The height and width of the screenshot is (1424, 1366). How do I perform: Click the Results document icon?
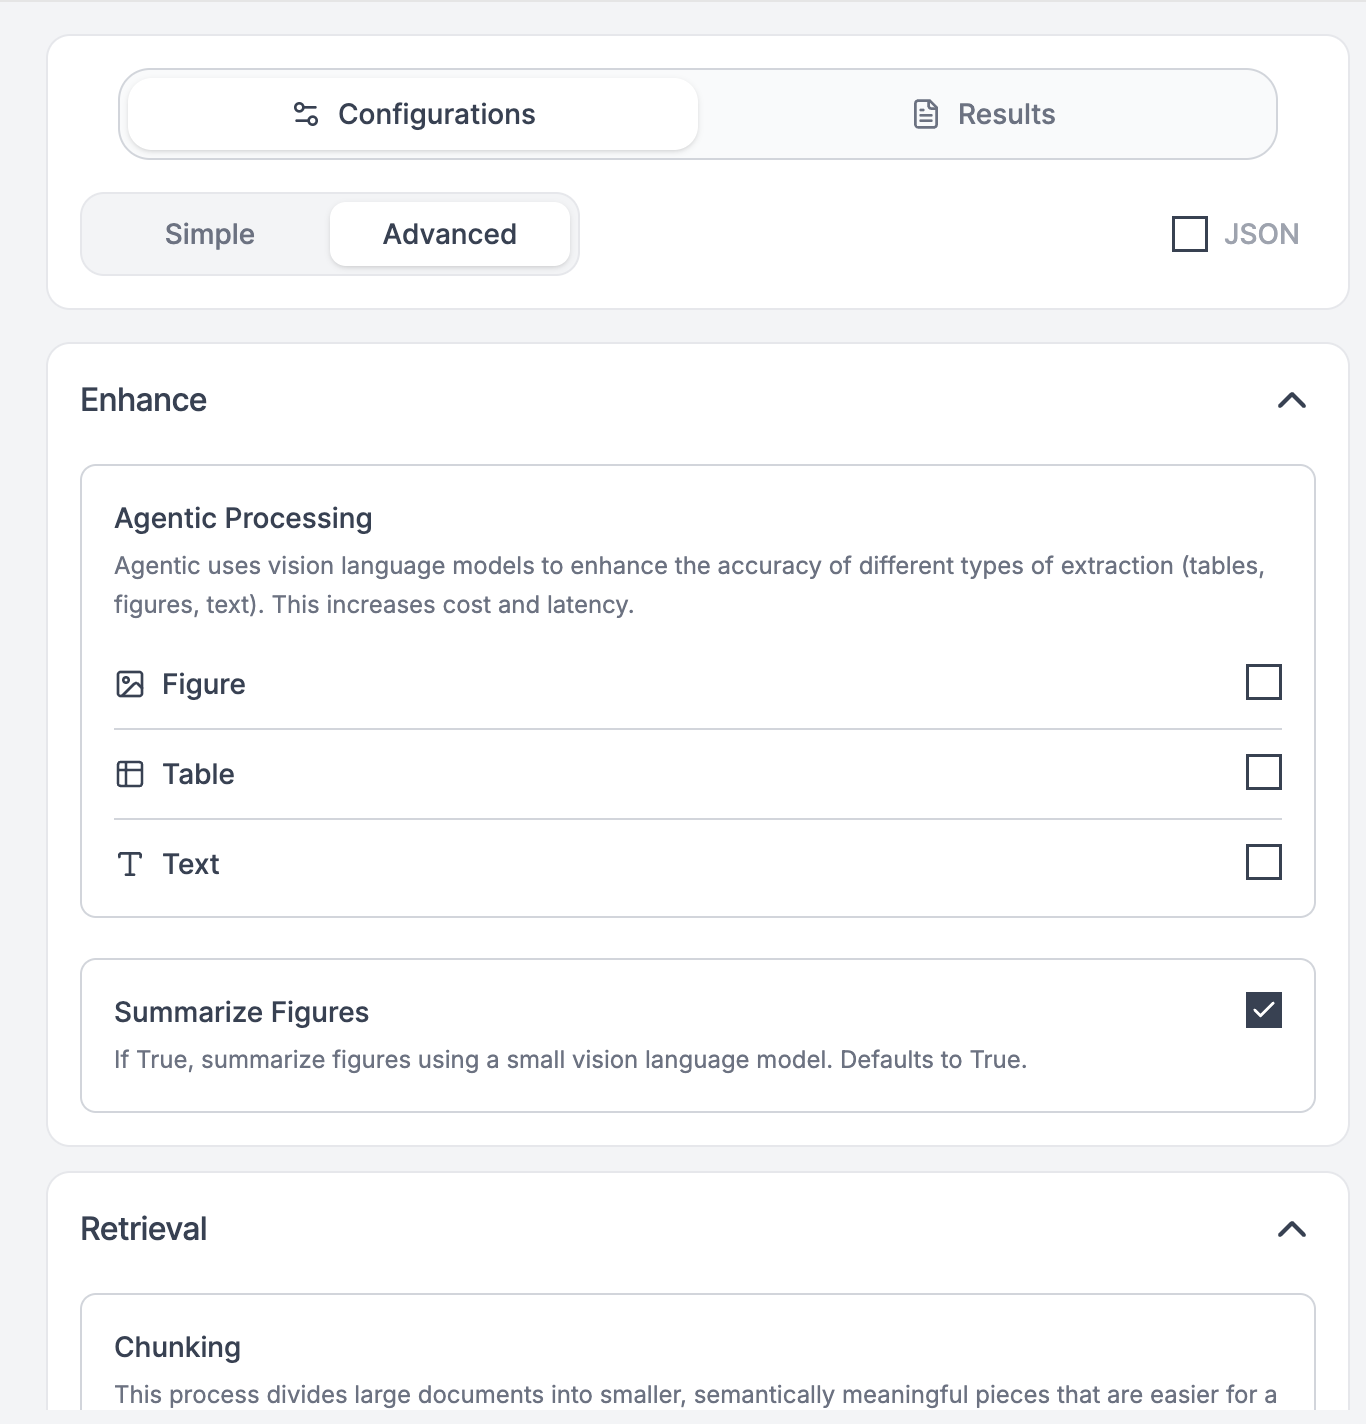(926, 114)
